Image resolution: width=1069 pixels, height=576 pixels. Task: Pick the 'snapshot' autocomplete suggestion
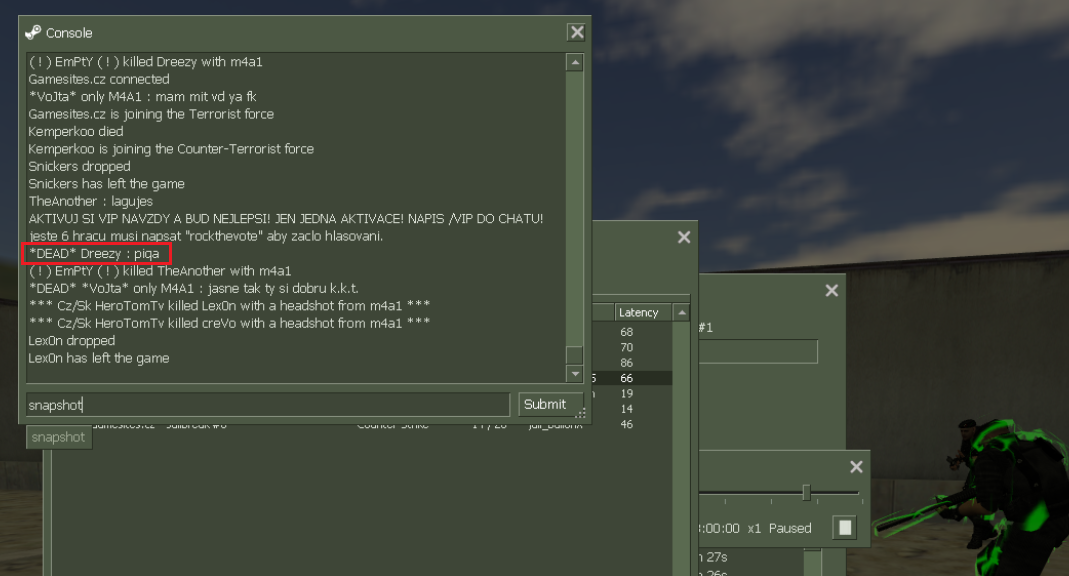(59, 437)
